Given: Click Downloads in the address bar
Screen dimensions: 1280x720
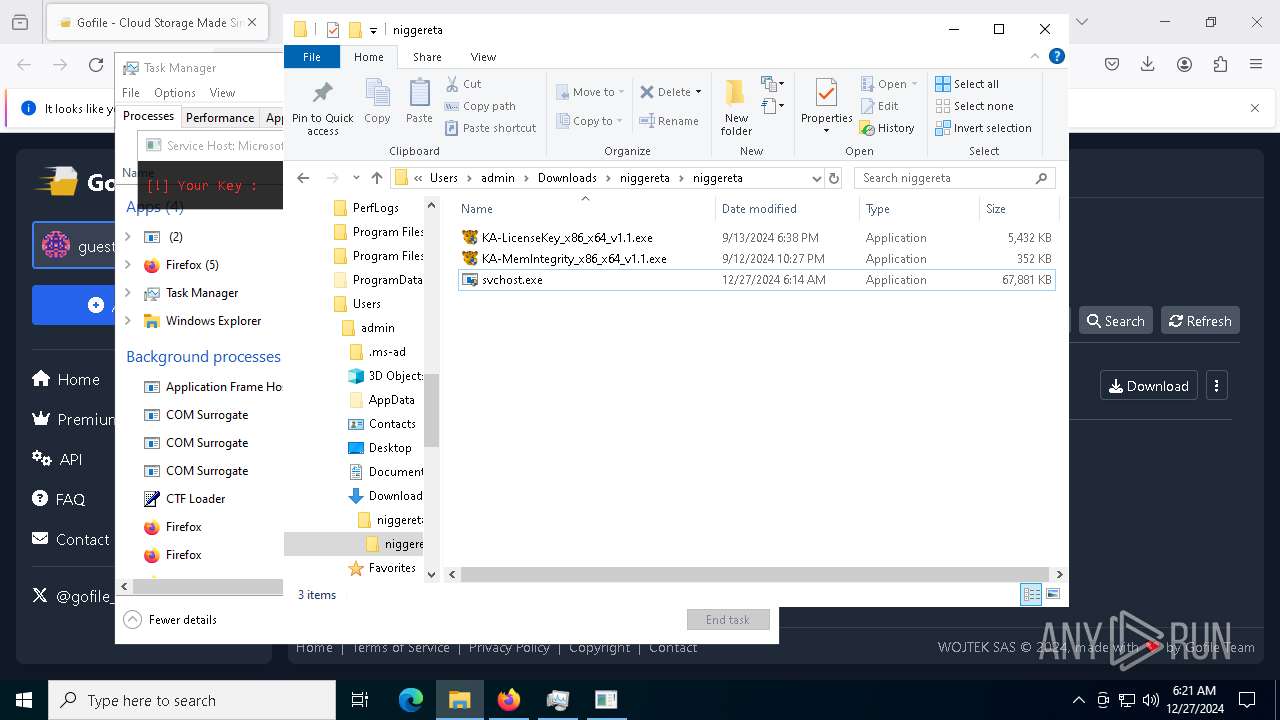Looking at the screenshot, I should [x=567, y=178].
